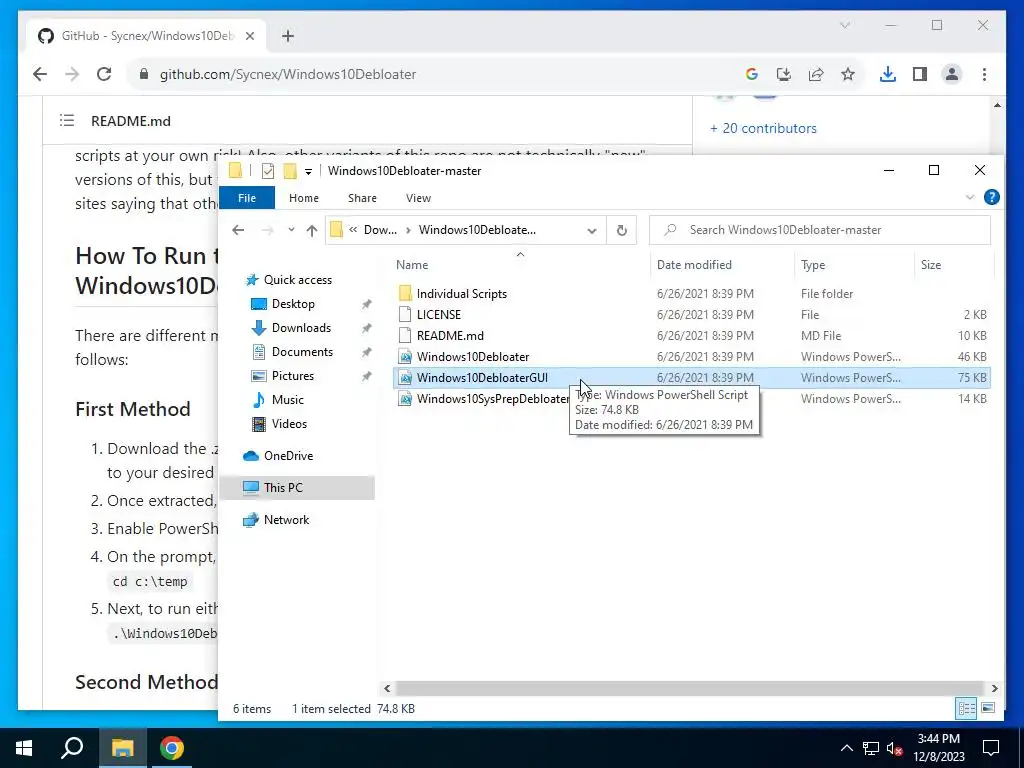This screenshot has height=768, width=1024.
Task: Click Chrome back navigation arrow
Action: 40,74
